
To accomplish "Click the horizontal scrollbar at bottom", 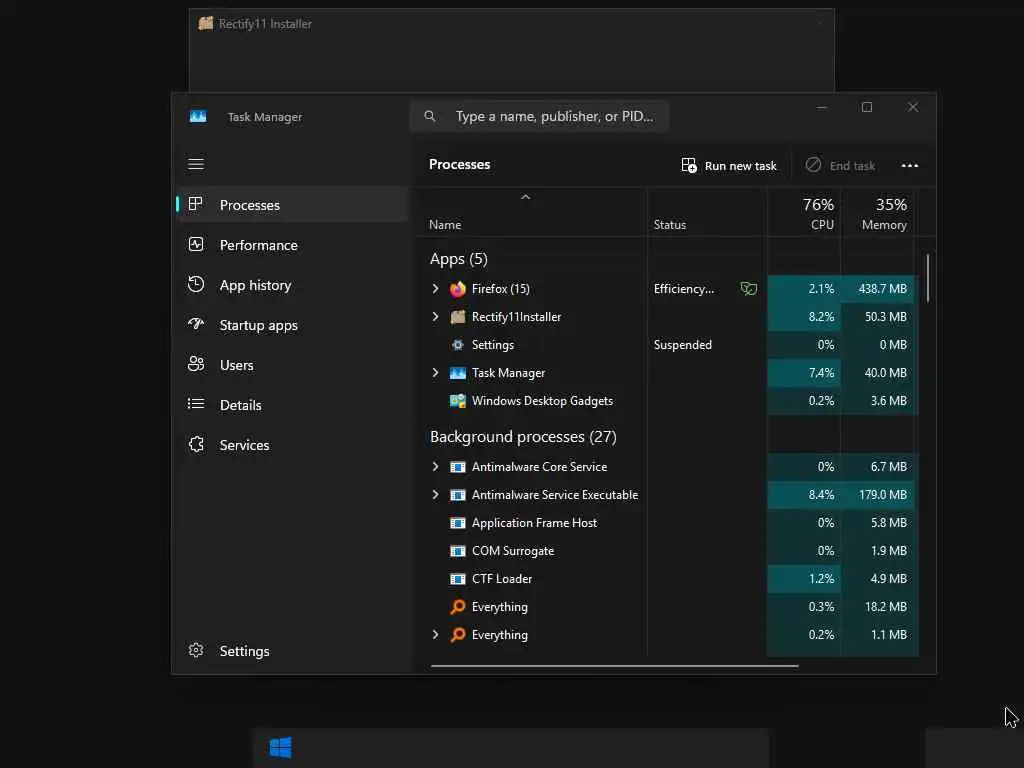I will click(615, 666).
